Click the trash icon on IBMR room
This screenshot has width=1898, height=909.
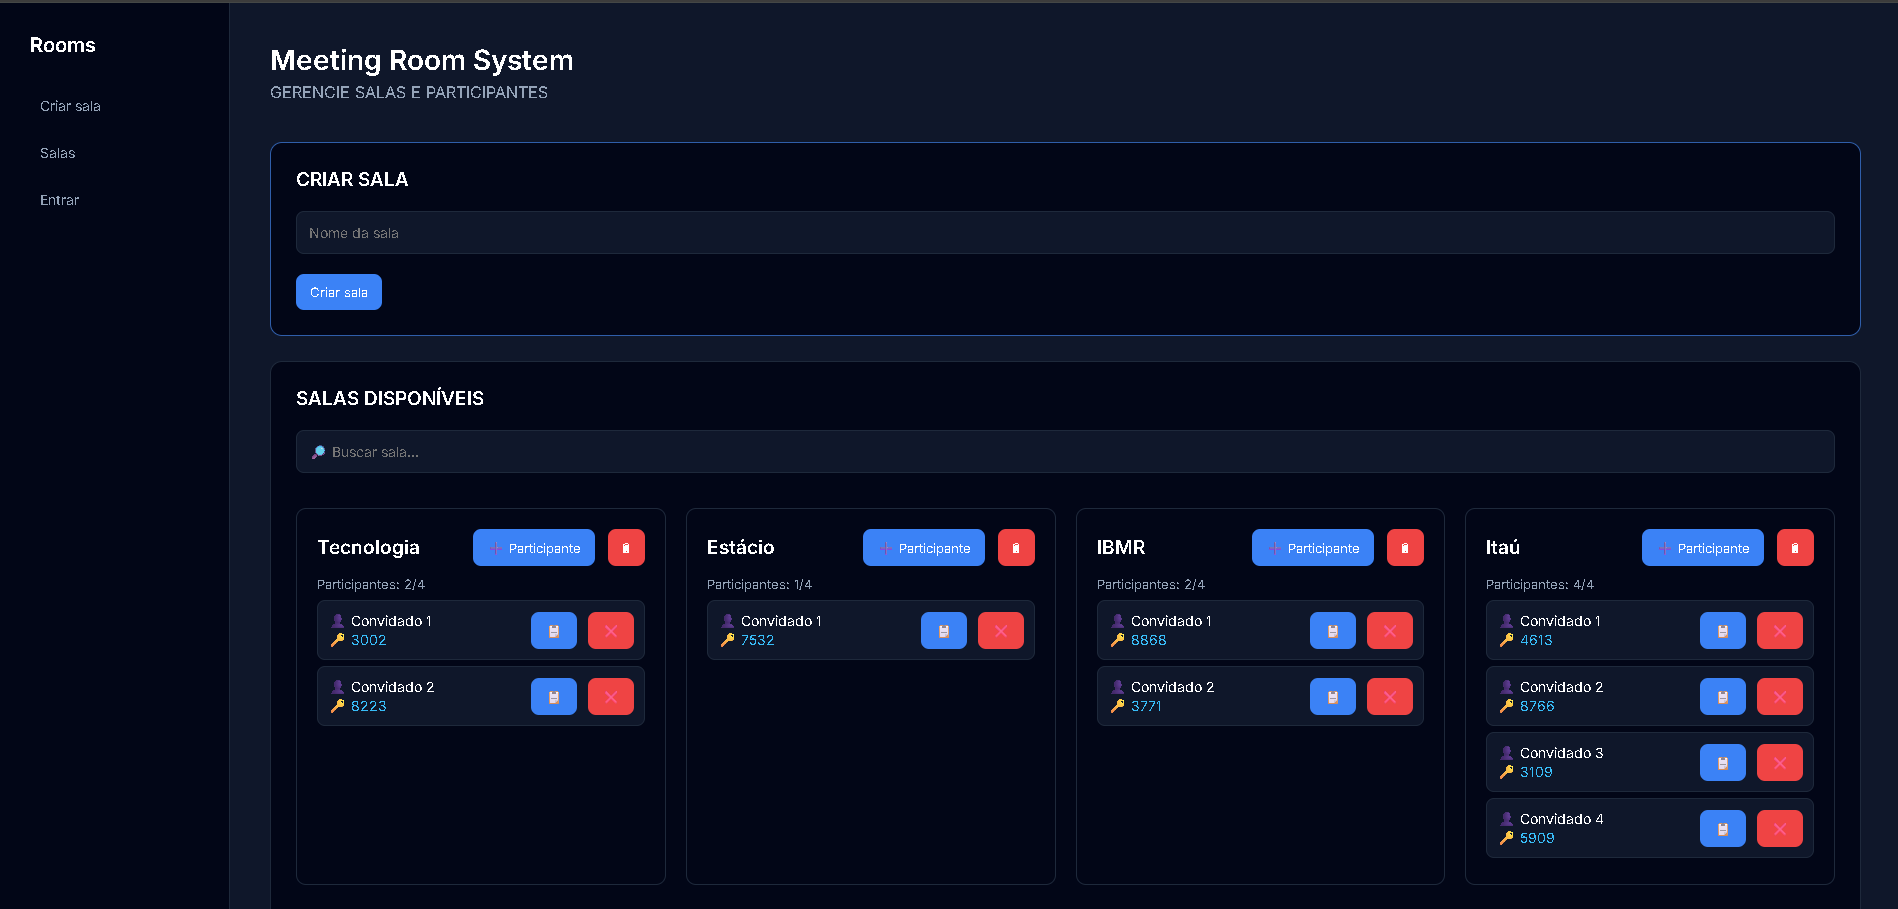(1405, 548)
